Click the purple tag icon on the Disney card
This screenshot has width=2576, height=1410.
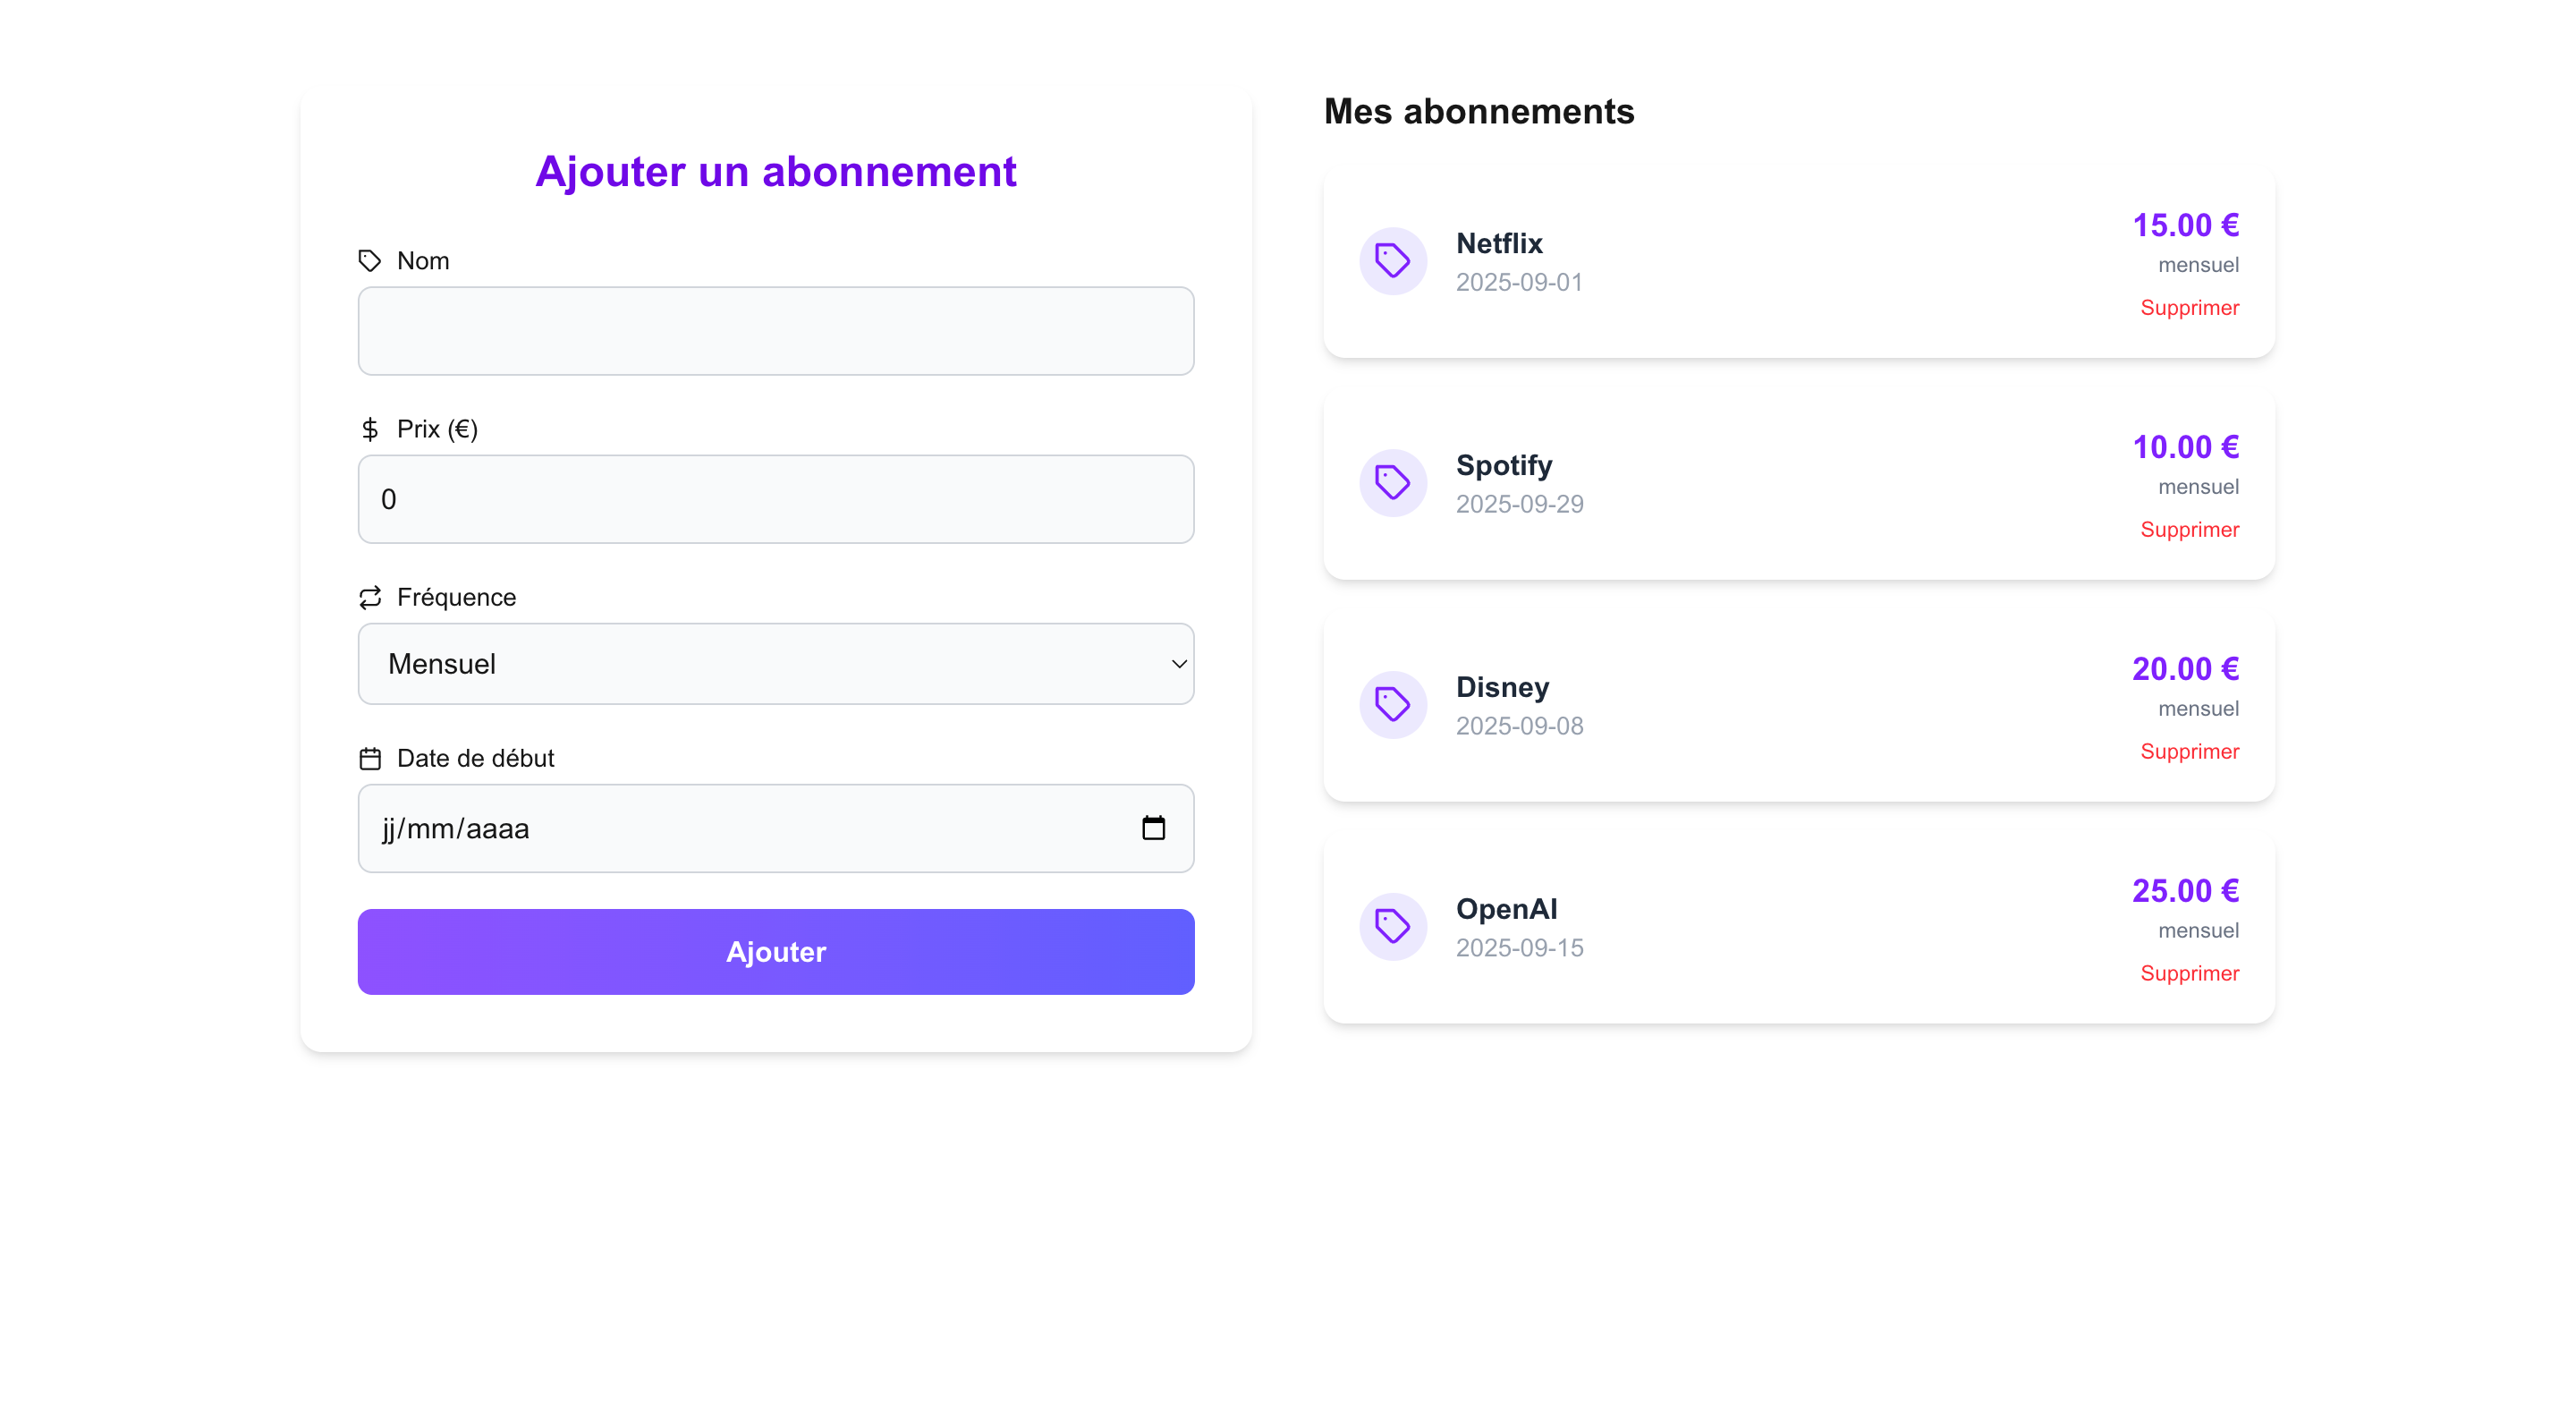[x=1392, y=704]
